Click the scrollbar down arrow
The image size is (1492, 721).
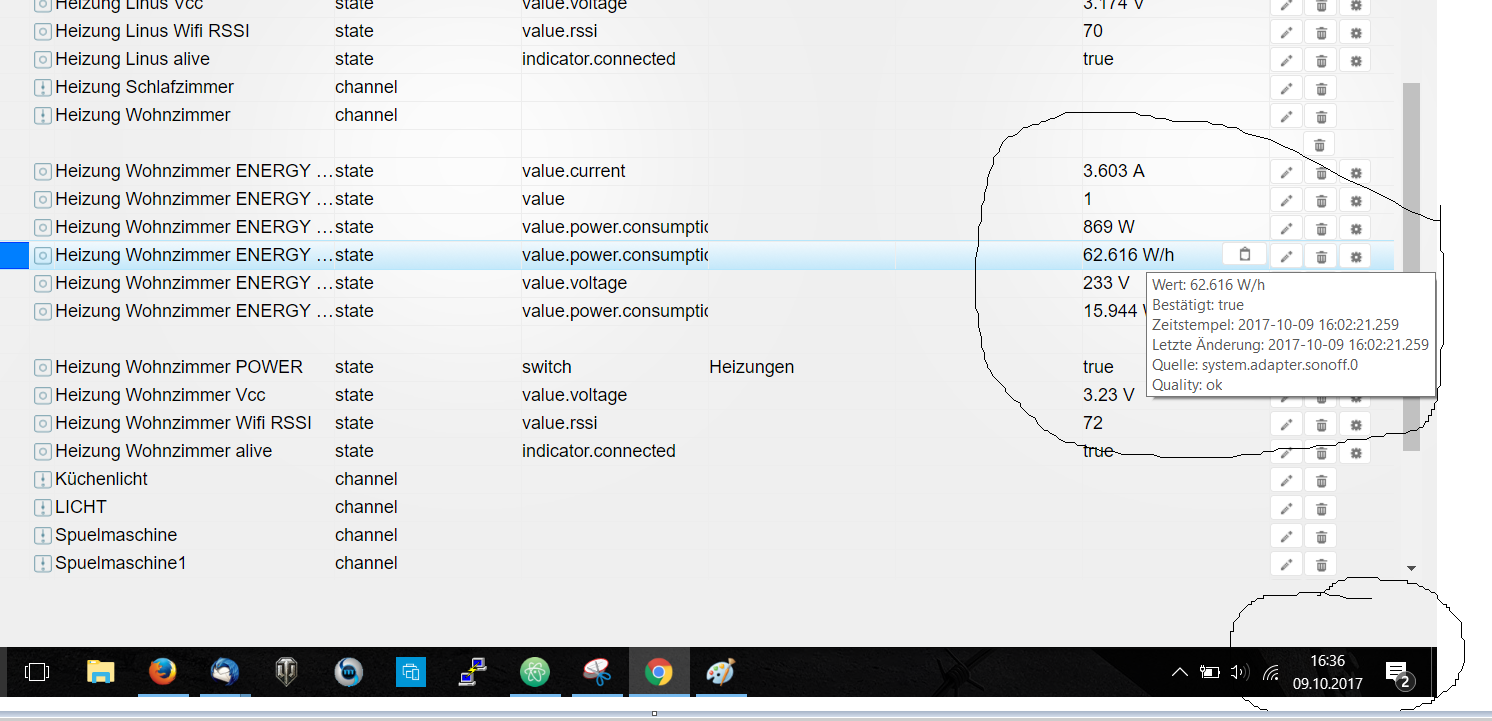click(x=1411, y=568)
